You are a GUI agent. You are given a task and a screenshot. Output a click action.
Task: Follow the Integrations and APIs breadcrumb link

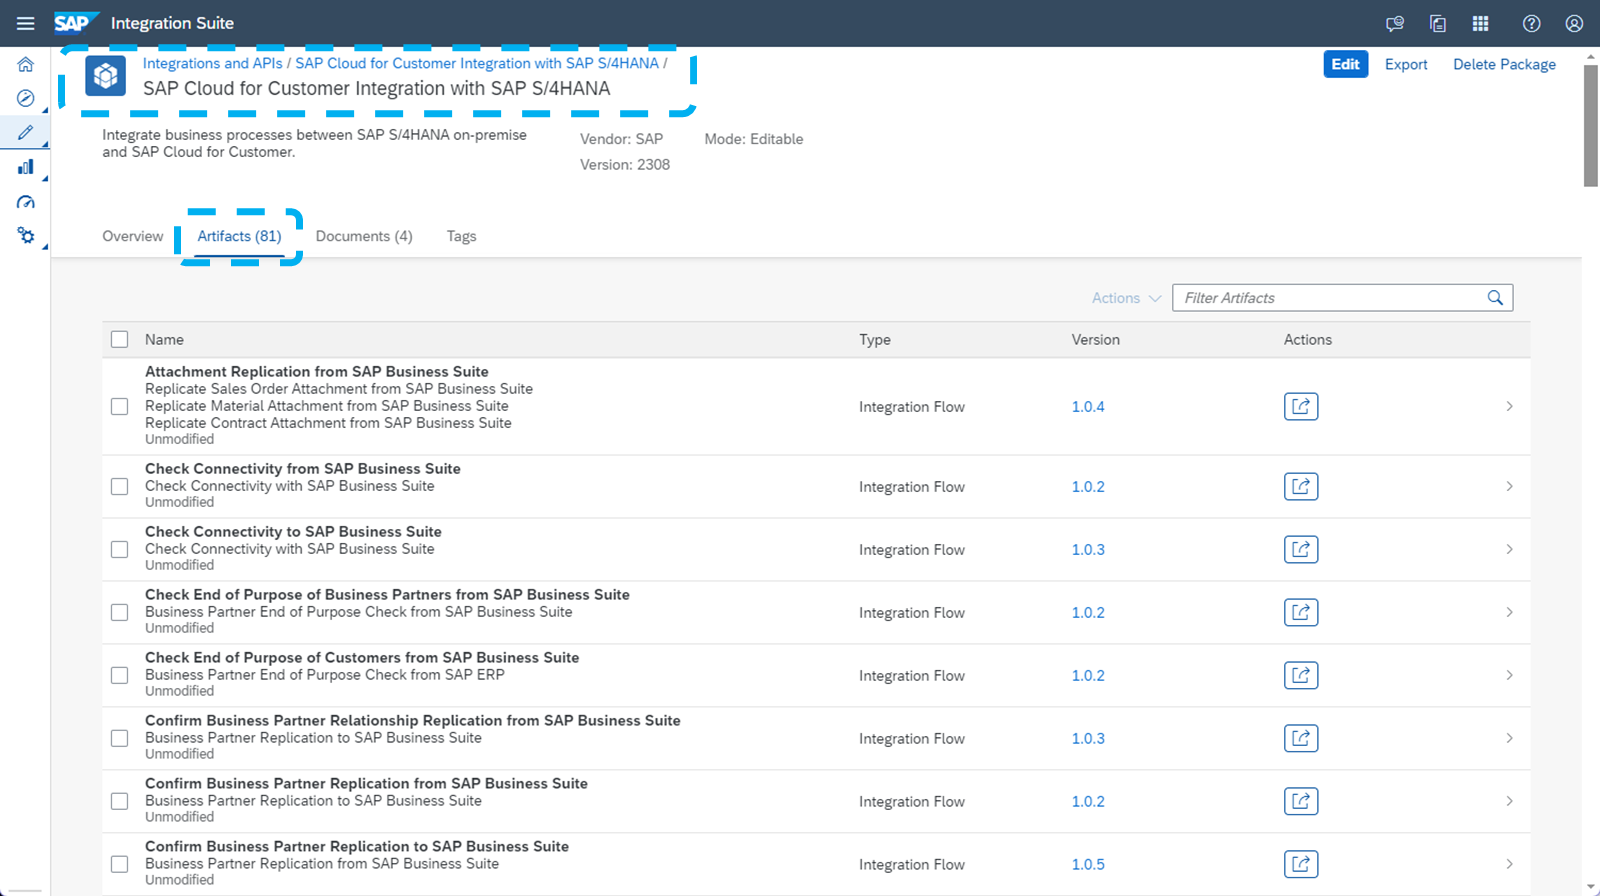pos(212,63)
